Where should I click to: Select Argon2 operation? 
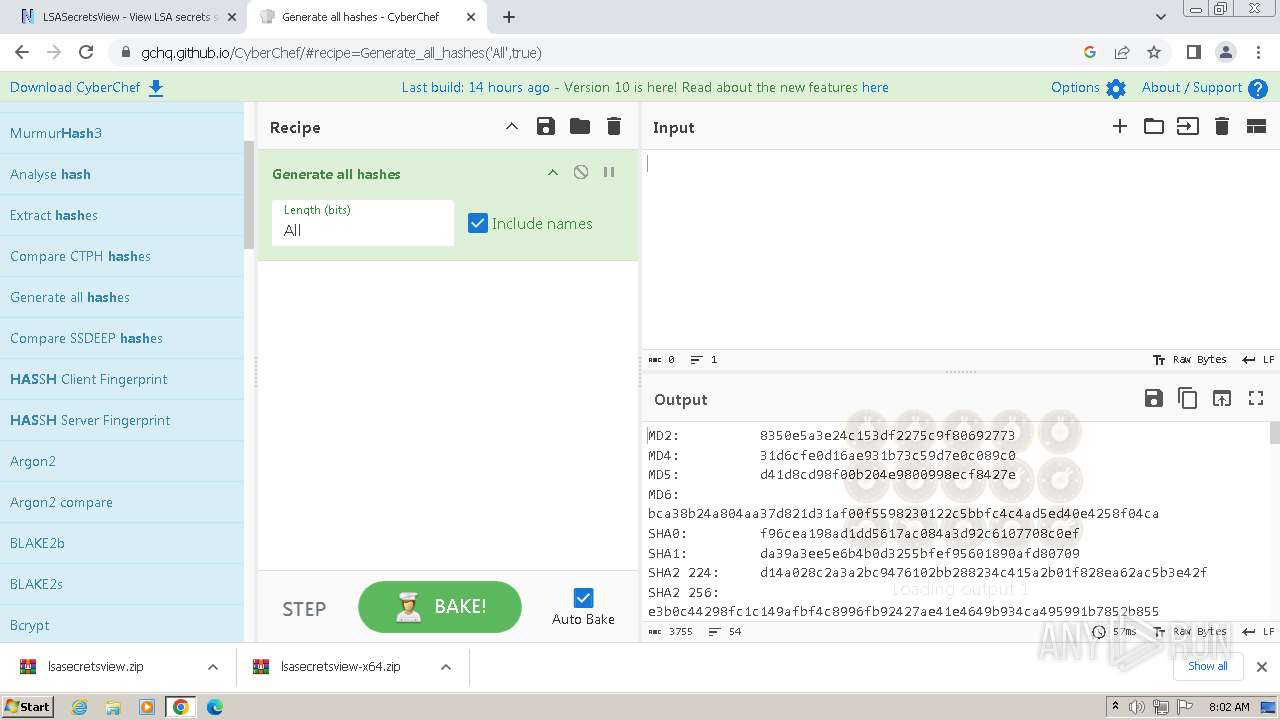click(122, 461)
